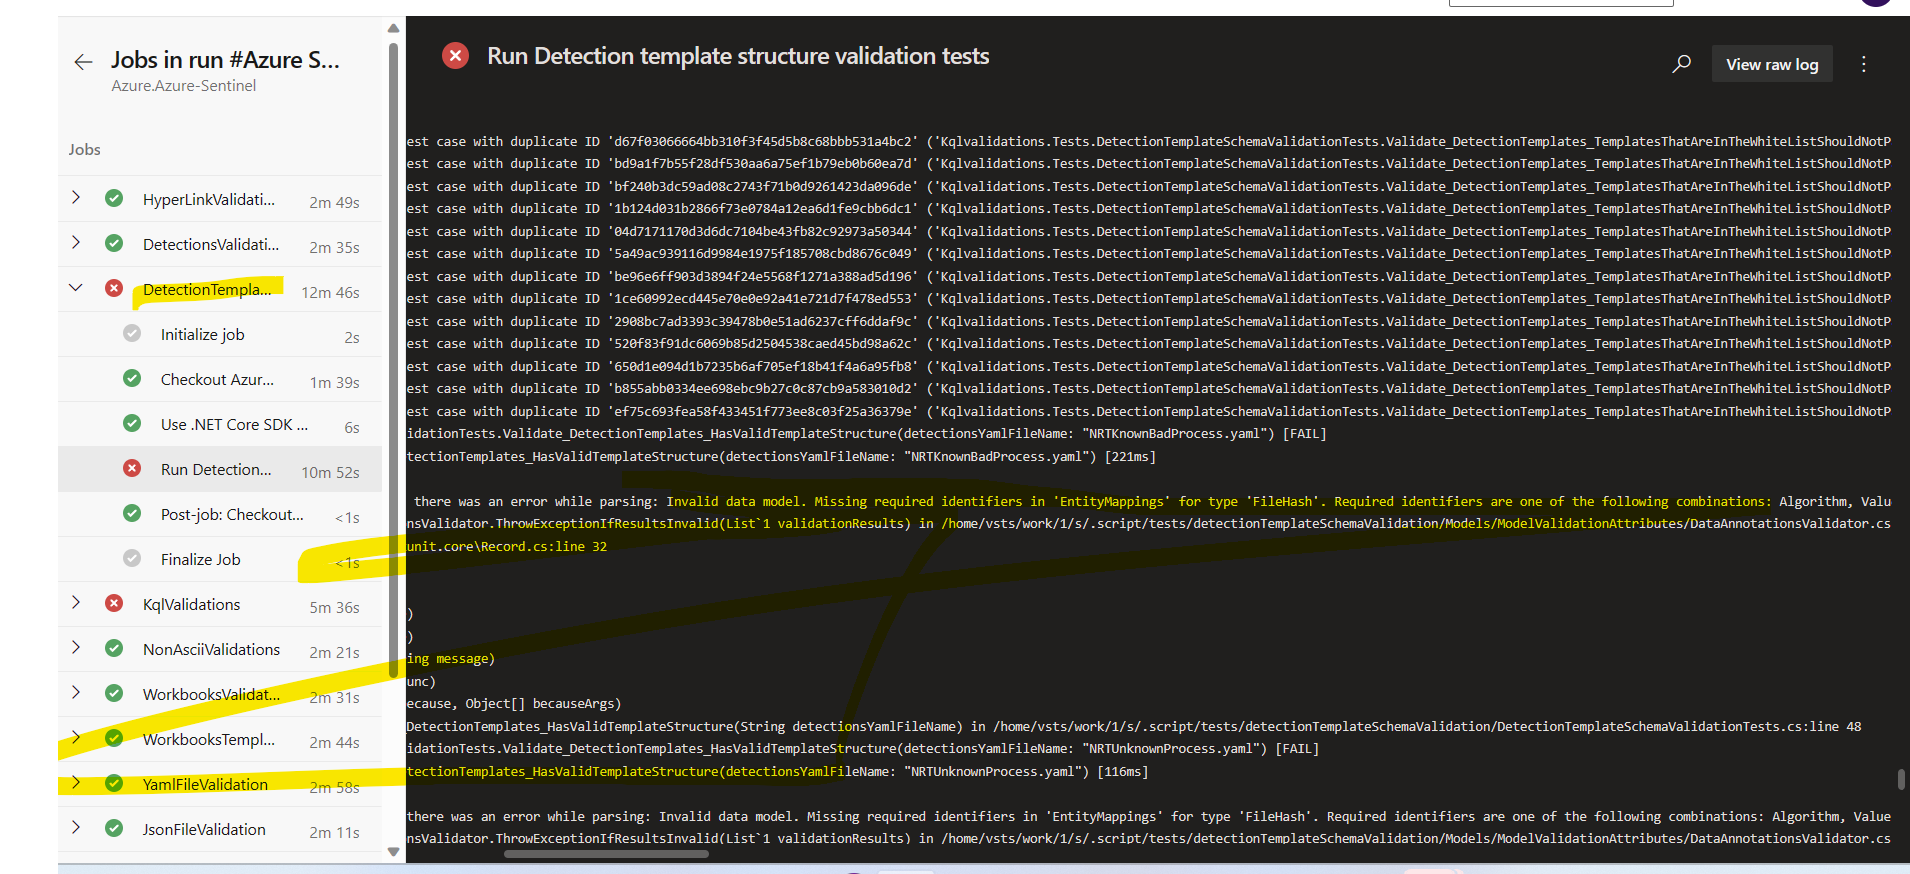Image resolution: width=1910 pixels, height=874 pixels.
Task: Click green success icon of WorkbooksTempl...
Action: [114, 738]
